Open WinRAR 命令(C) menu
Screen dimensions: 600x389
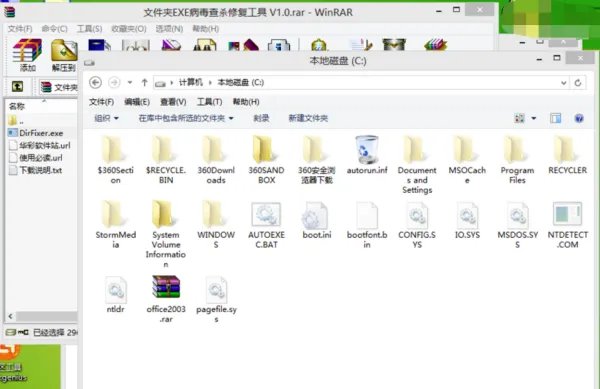pos(54,29)
